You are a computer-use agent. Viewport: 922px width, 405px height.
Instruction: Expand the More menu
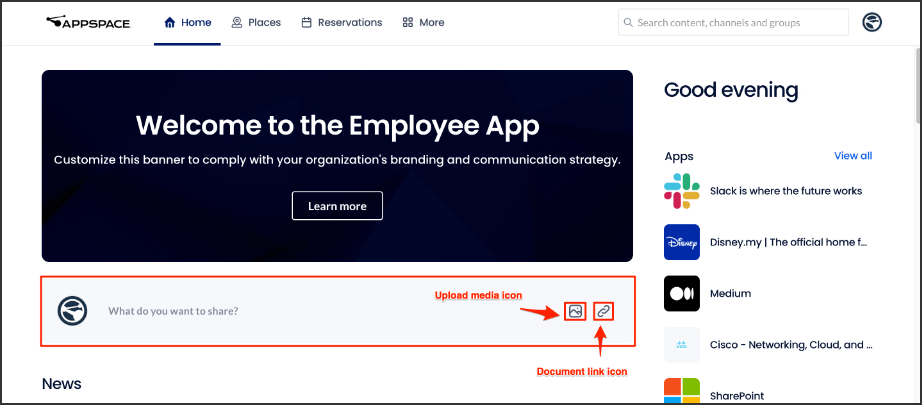[x=423, y=22]
